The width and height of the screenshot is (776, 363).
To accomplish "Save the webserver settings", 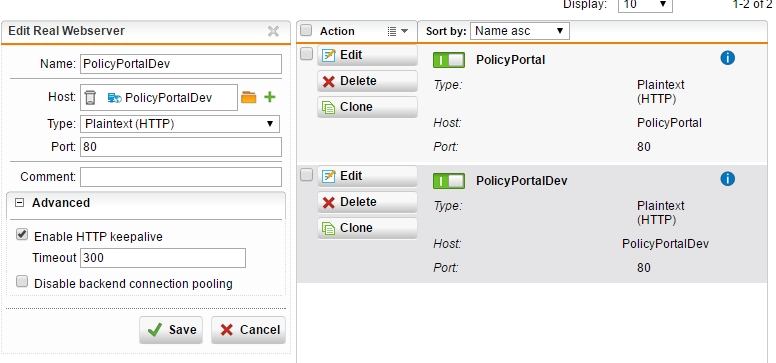I will tap(171, 330).
